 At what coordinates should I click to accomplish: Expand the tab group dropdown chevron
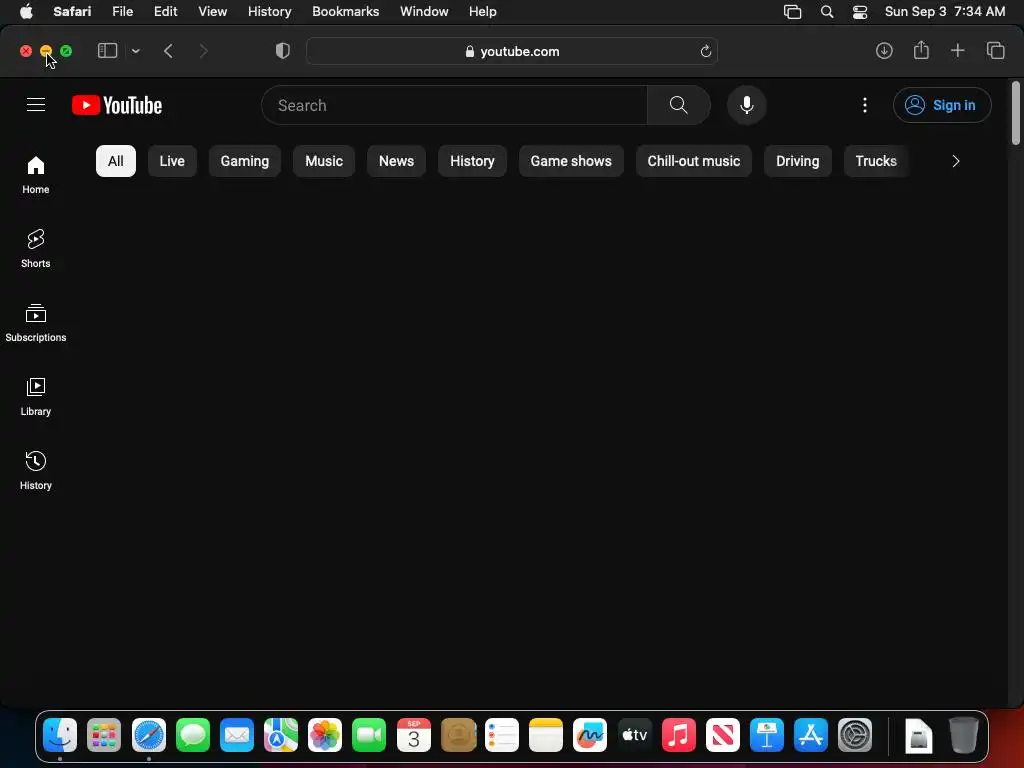coord(135,51)
